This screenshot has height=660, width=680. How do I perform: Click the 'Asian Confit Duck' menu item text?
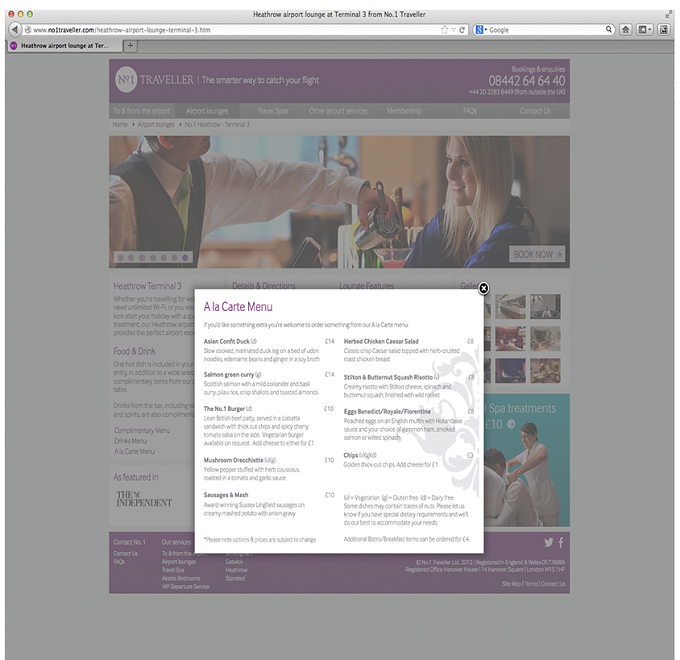click(x=226, y=341)
